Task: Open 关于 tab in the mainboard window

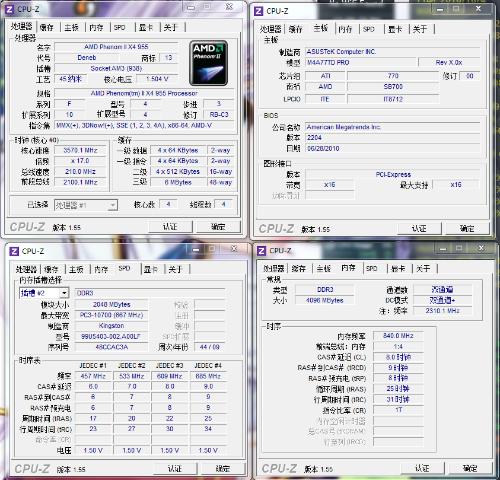Action: 420,29
